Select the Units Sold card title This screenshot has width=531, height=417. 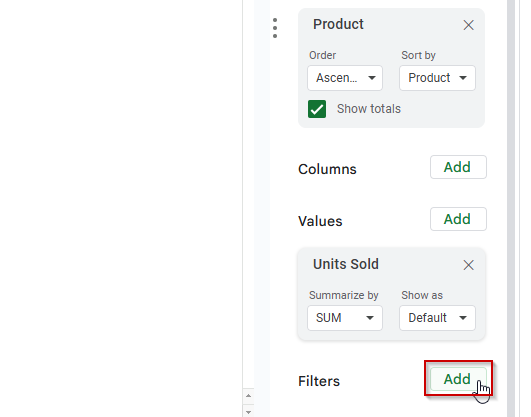(345, 264)
